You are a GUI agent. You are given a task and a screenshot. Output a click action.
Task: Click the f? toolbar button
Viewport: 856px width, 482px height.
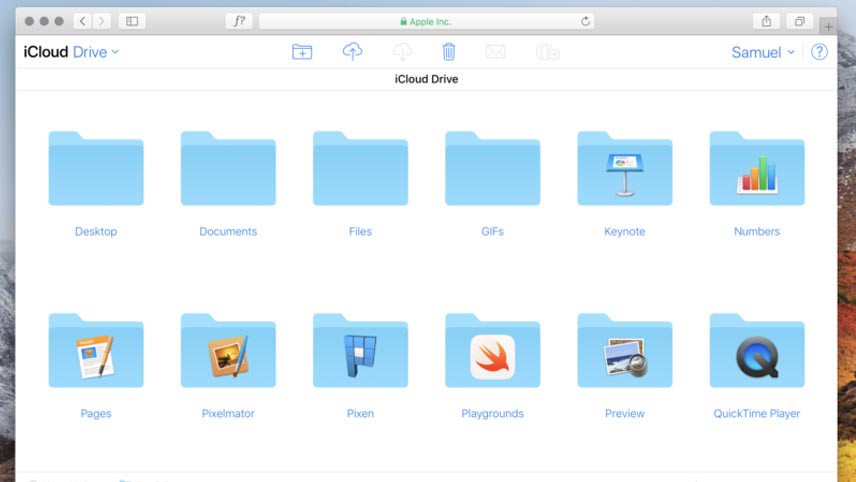point(239,21)
